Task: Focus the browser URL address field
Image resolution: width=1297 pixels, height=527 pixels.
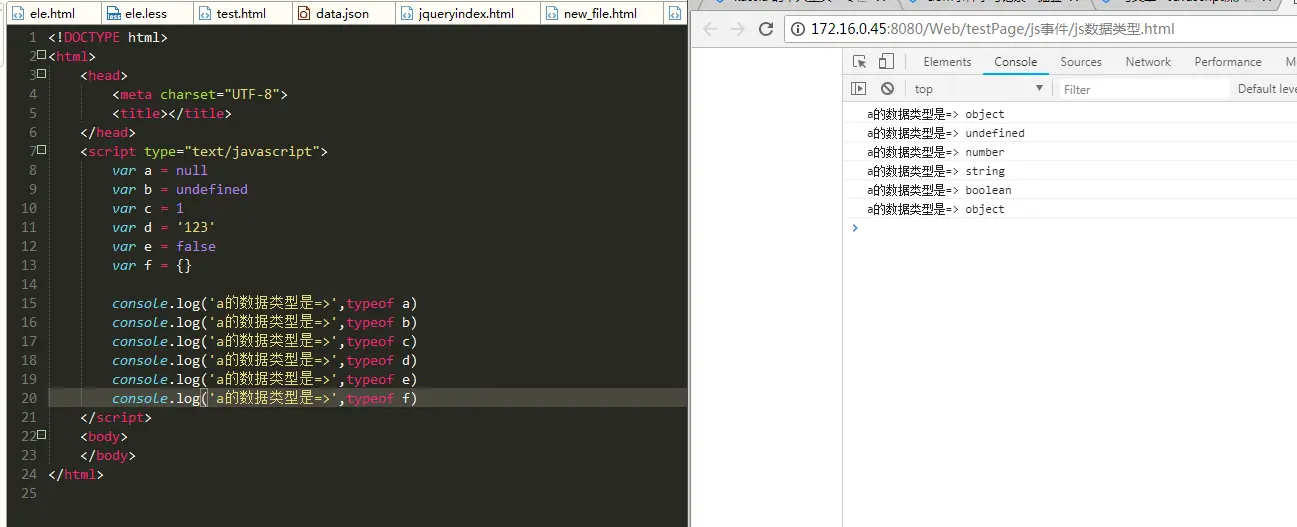Action: coord(1040,29)
